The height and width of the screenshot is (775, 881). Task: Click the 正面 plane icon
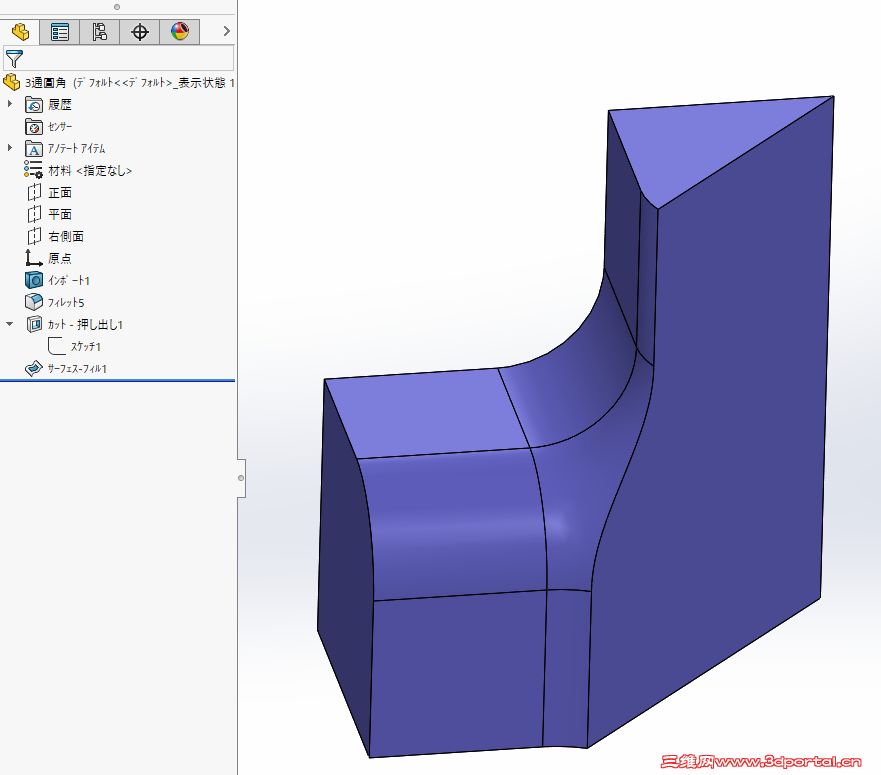[x=34, y=193]
